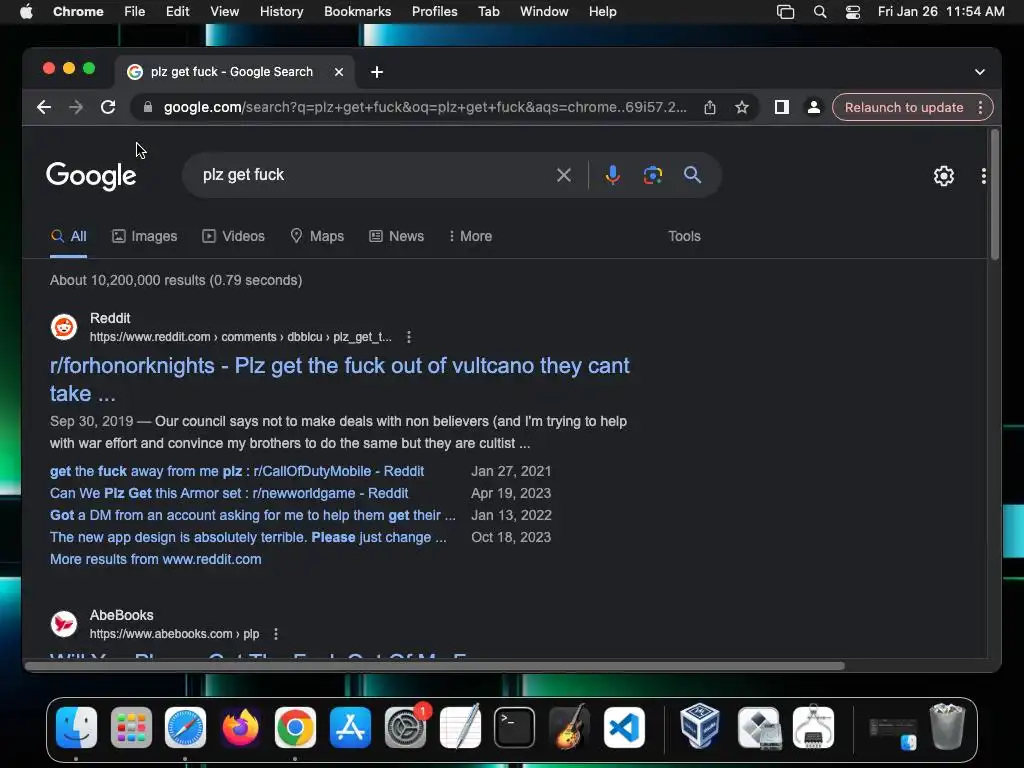Open macOS Control Center icon

(853, 12)
